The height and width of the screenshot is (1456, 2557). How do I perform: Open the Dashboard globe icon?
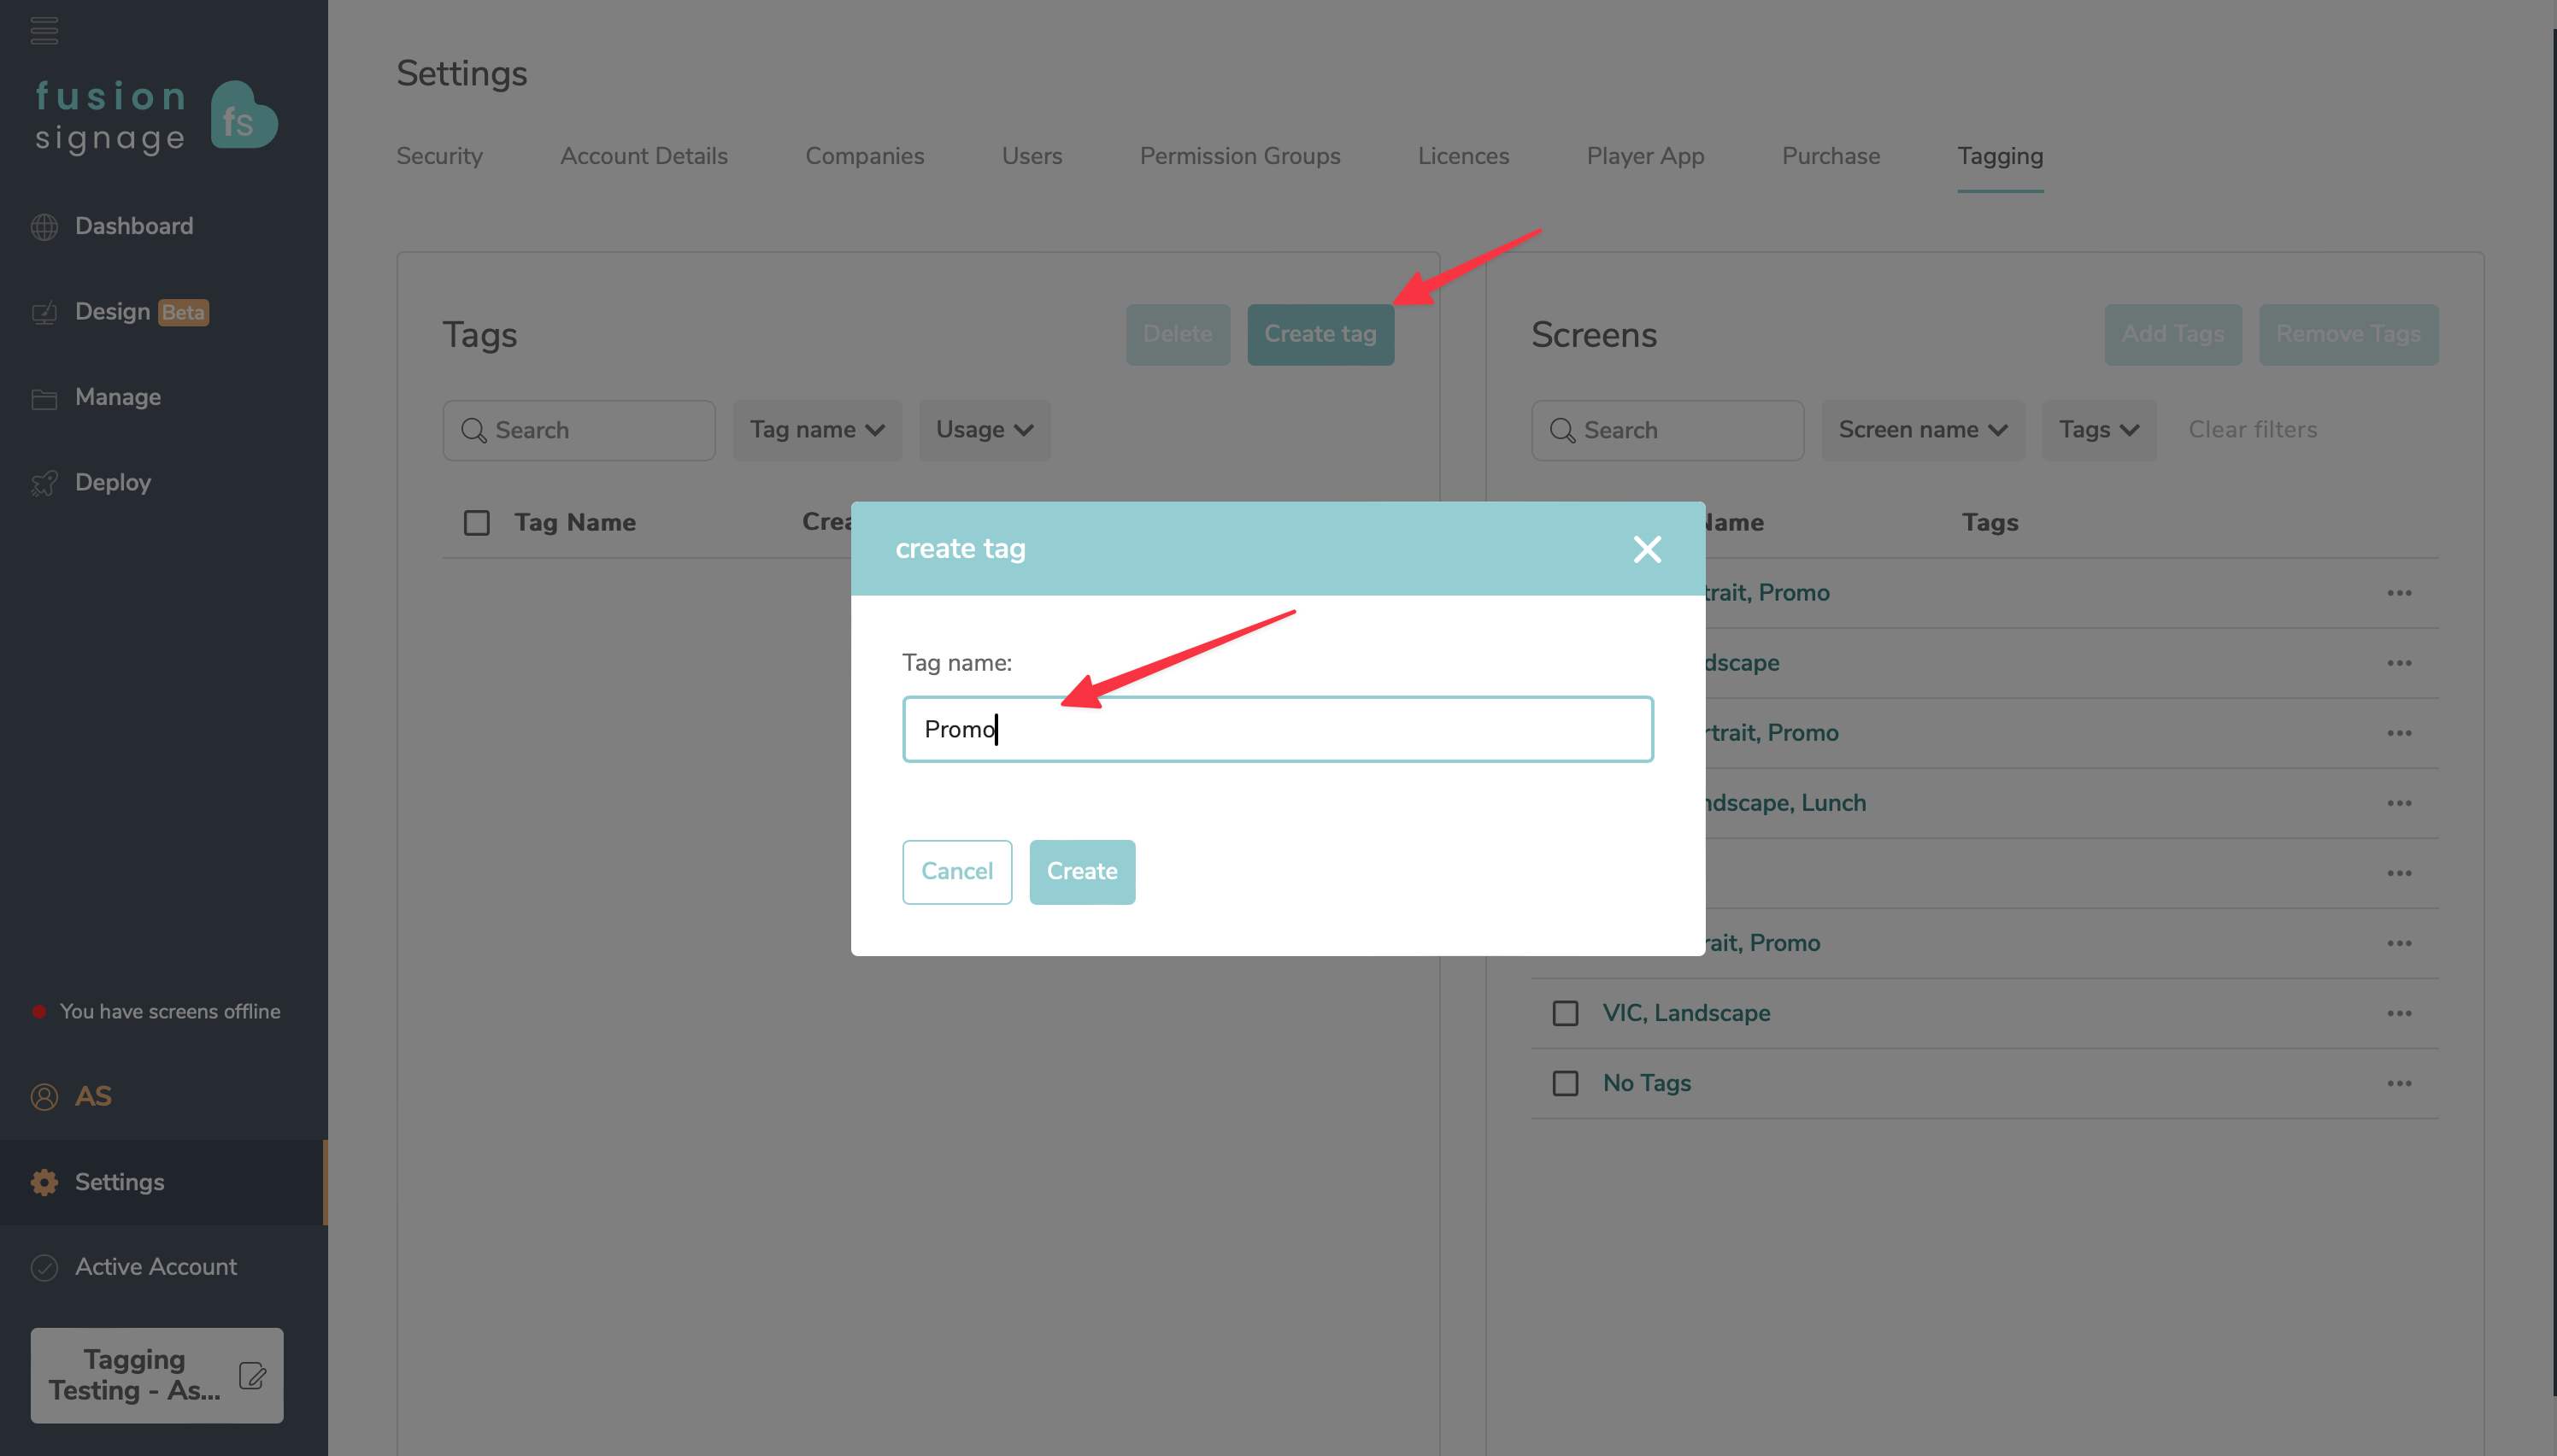44,227
